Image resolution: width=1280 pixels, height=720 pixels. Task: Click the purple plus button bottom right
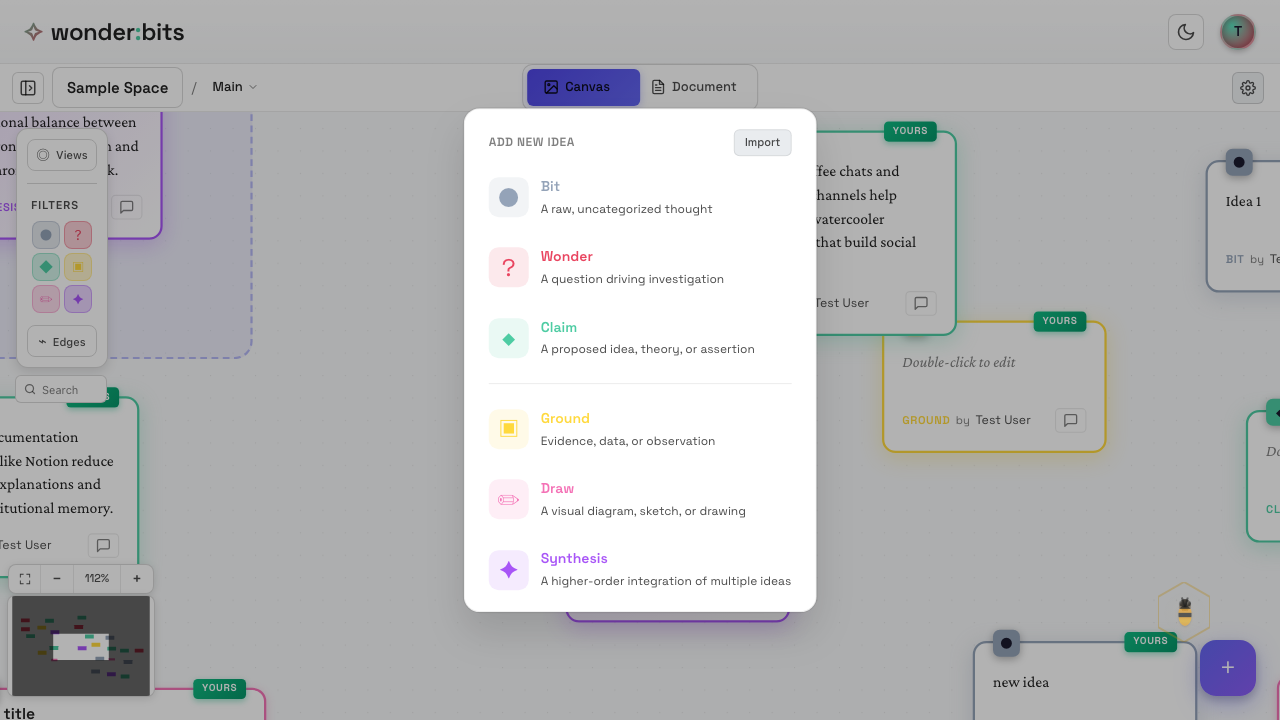1227,667
